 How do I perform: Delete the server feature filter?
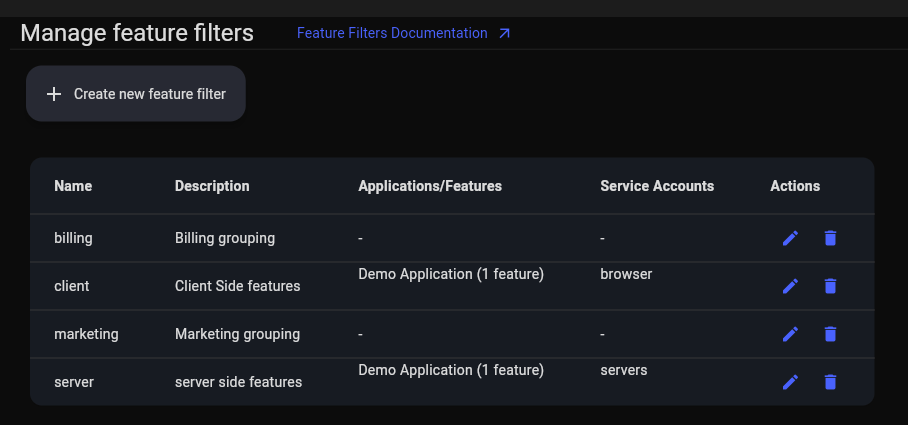tap(830, 382)
